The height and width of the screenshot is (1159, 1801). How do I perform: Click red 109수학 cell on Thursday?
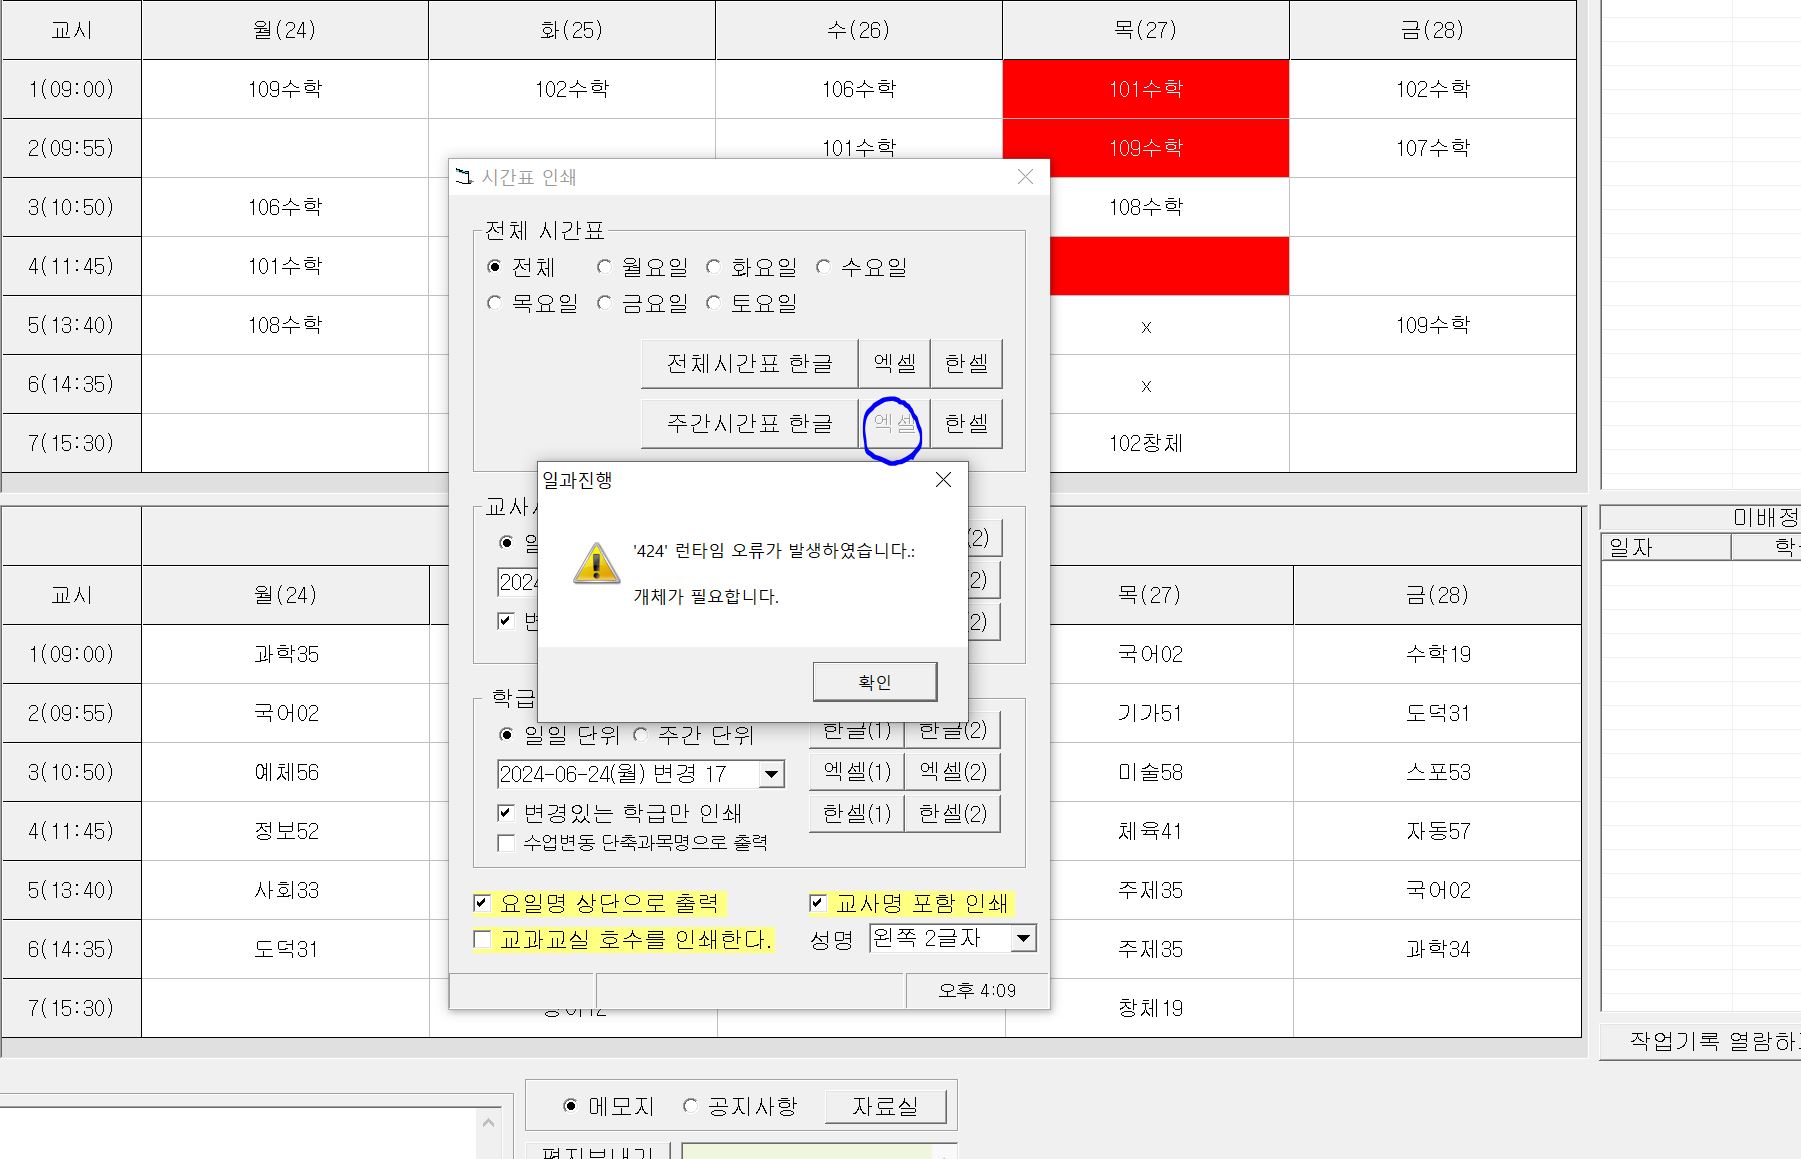pos(1146,148)
